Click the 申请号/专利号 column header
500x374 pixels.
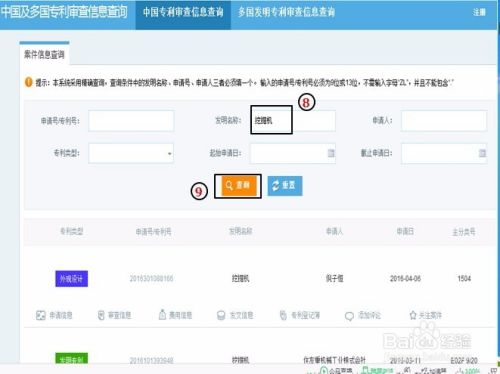pos(153,231)
